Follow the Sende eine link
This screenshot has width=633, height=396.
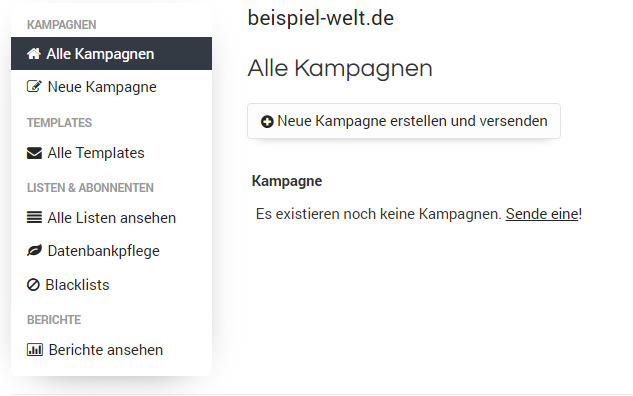tap(542, 214)
